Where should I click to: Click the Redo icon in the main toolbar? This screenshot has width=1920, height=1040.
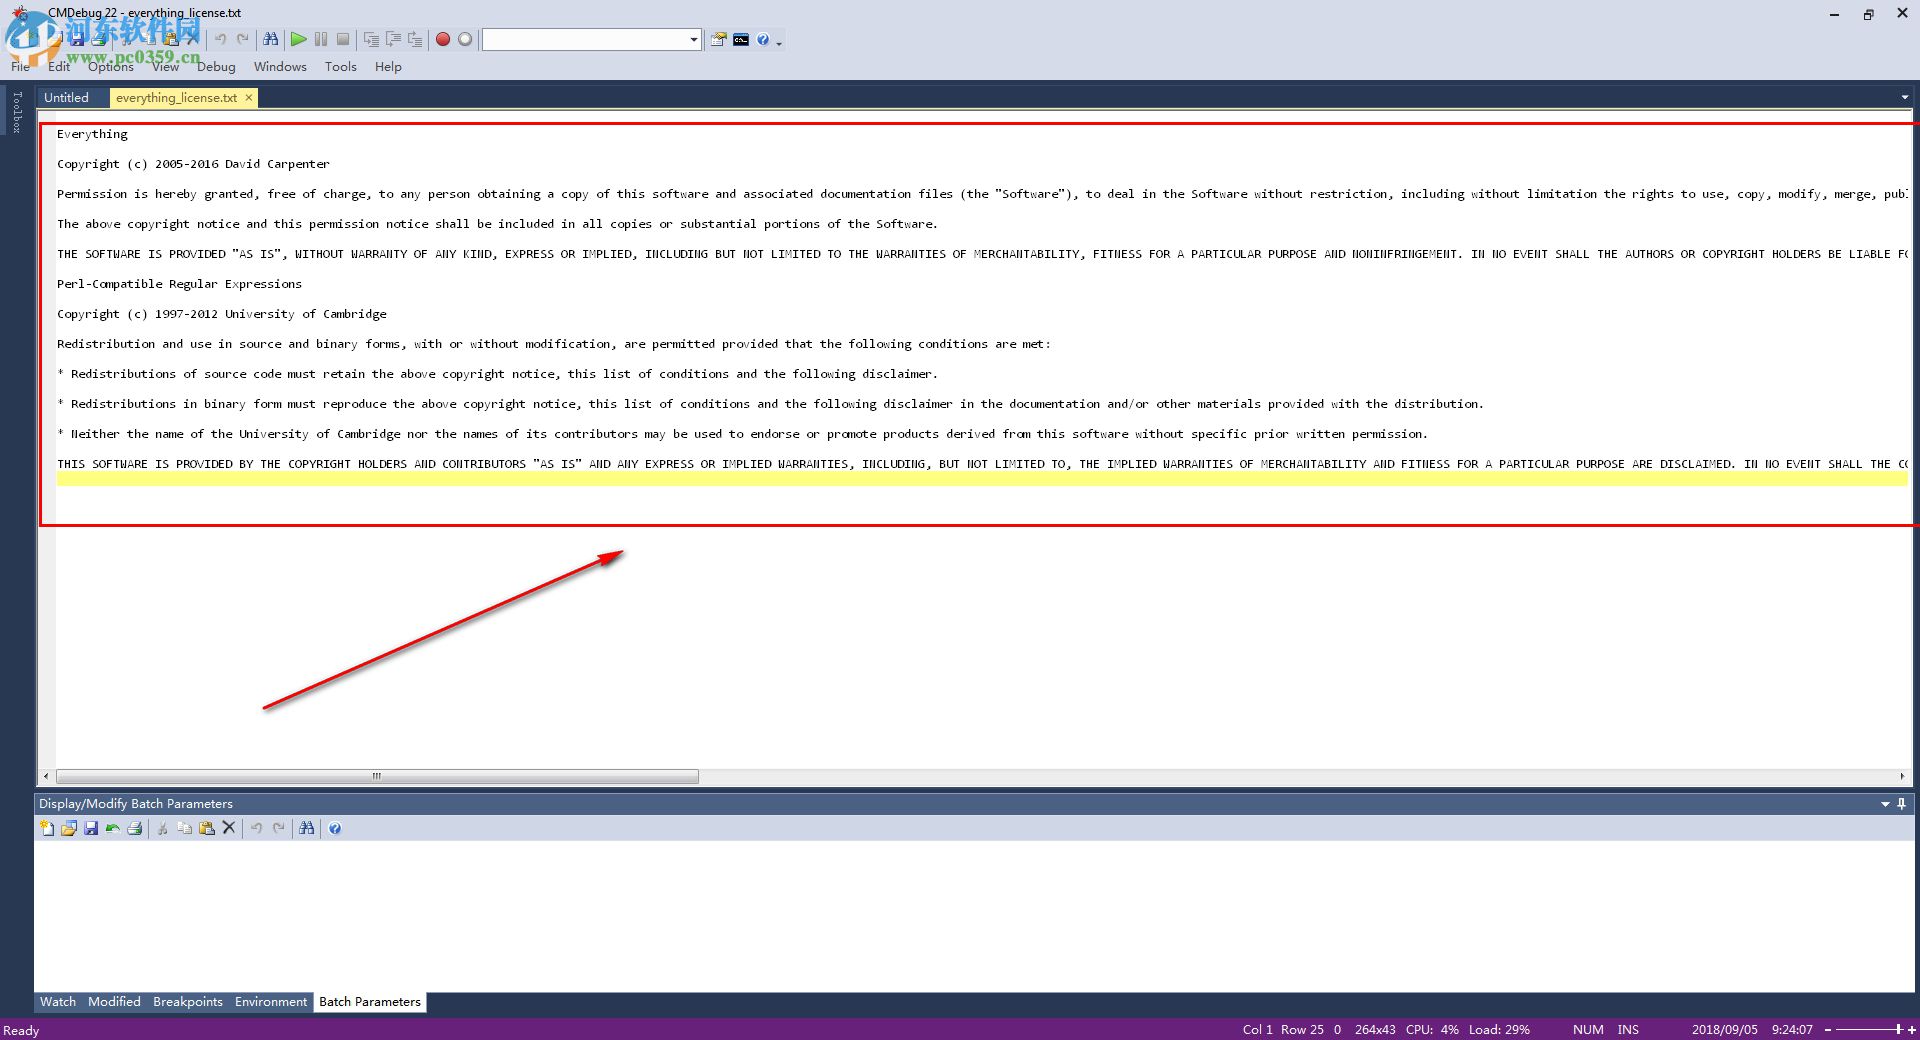pos(242,40)
